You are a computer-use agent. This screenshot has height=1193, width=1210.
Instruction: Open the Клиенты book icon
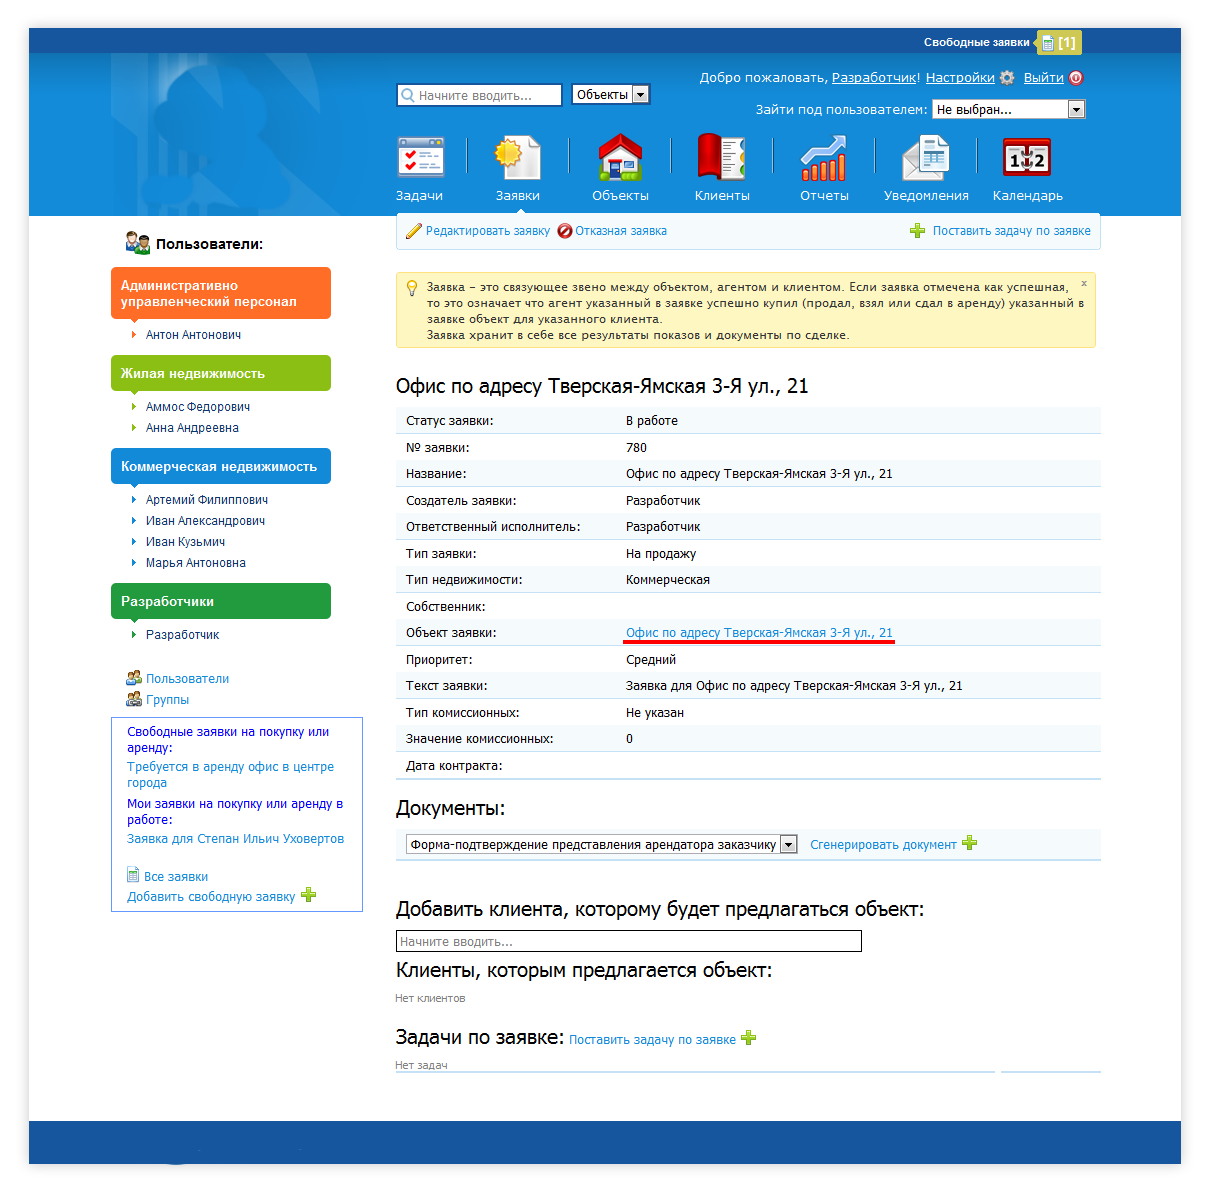tap(721, 158)
